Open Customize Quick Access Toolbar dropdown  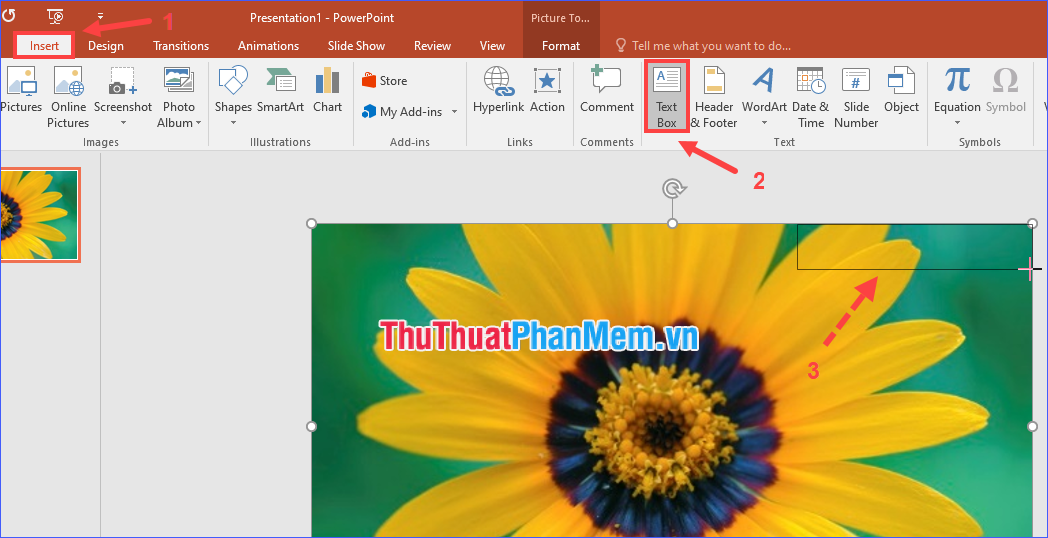100,15
